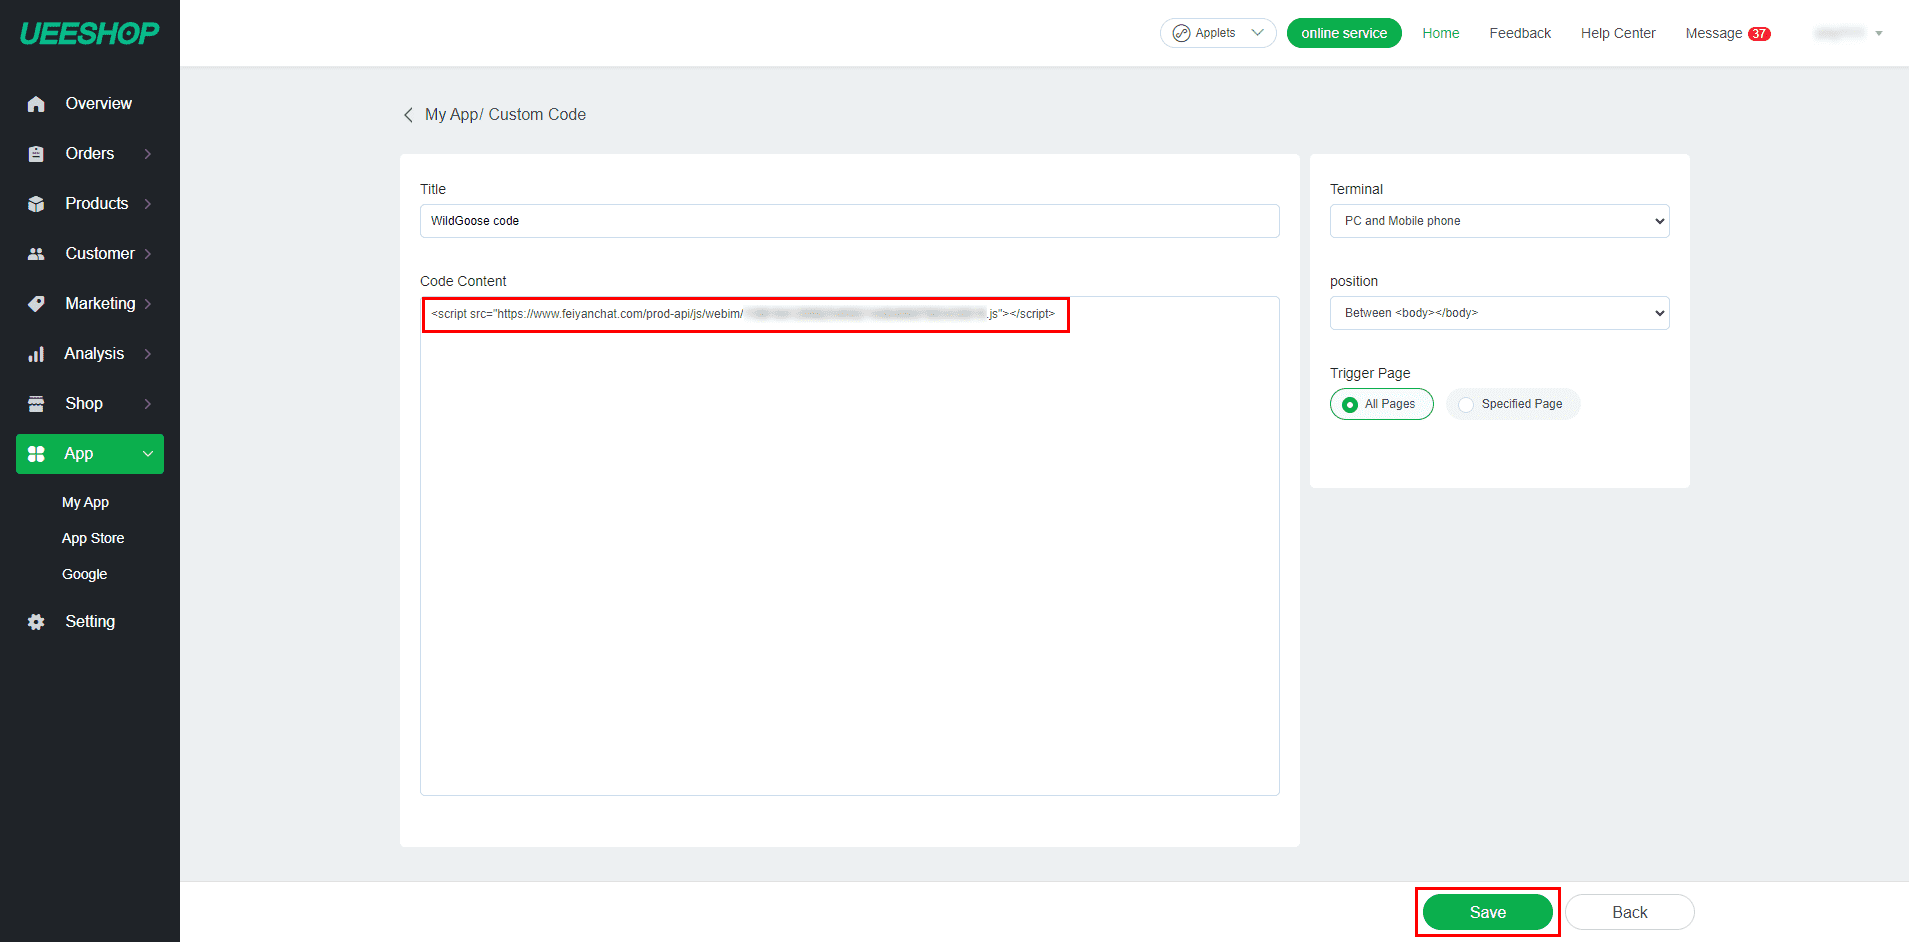Select the Specified Page radio option
This screenshot has height=942, width=1909.
click(x=1466, y=404)
